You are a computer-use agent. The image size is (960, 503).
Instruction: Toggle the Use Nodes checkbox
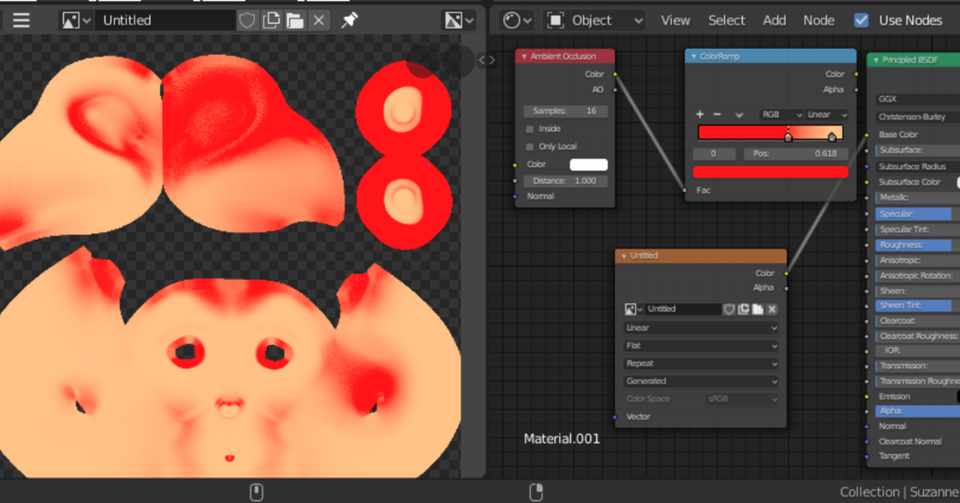click(861, 20)
